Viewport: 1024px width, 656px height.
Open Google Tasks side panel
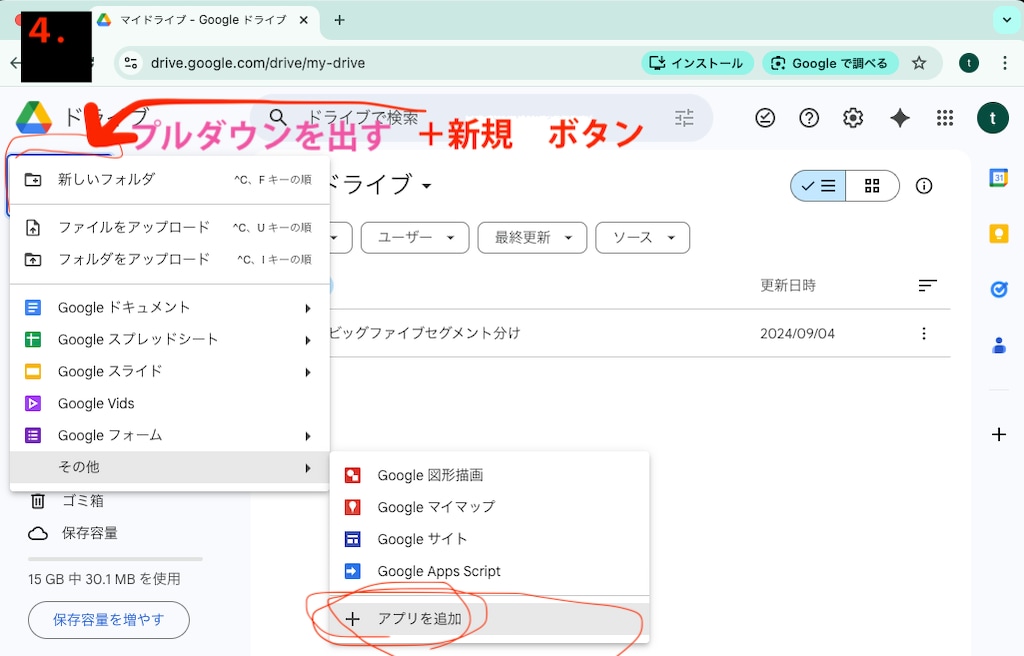[x=998, y=289]
